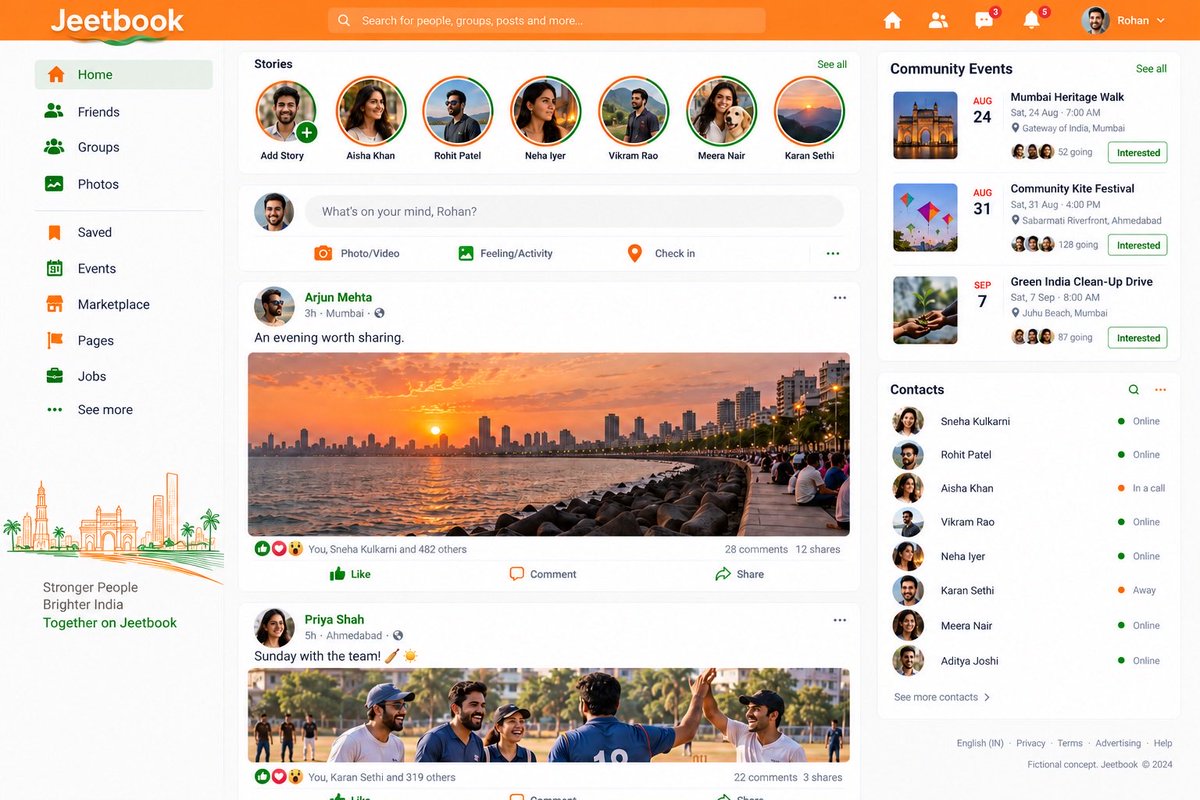The height and width of the screenshot is (800, 1200).
Task: Open the sunset skyline post photo
Action: [549, 444]
